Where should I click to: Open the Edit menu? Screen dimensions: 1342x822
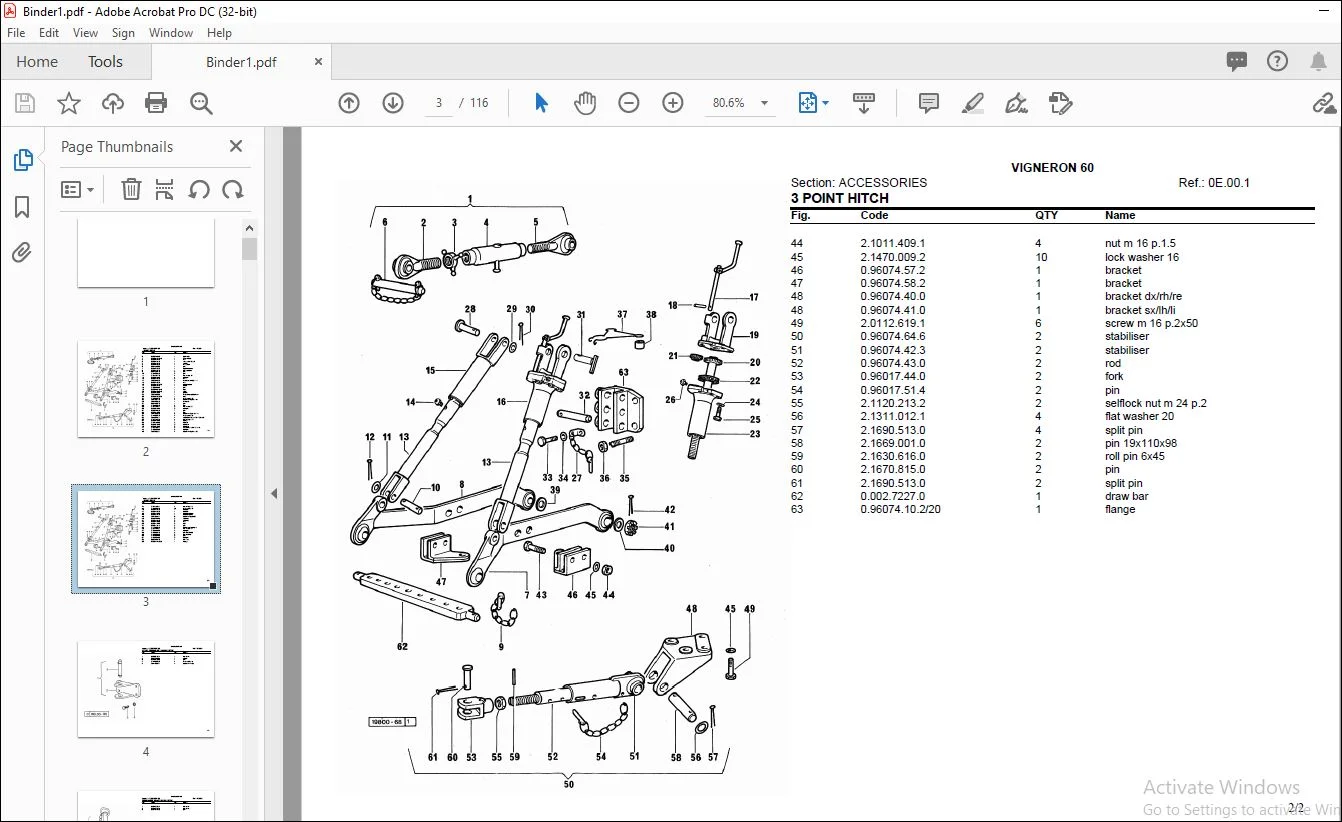coord(49,33)
